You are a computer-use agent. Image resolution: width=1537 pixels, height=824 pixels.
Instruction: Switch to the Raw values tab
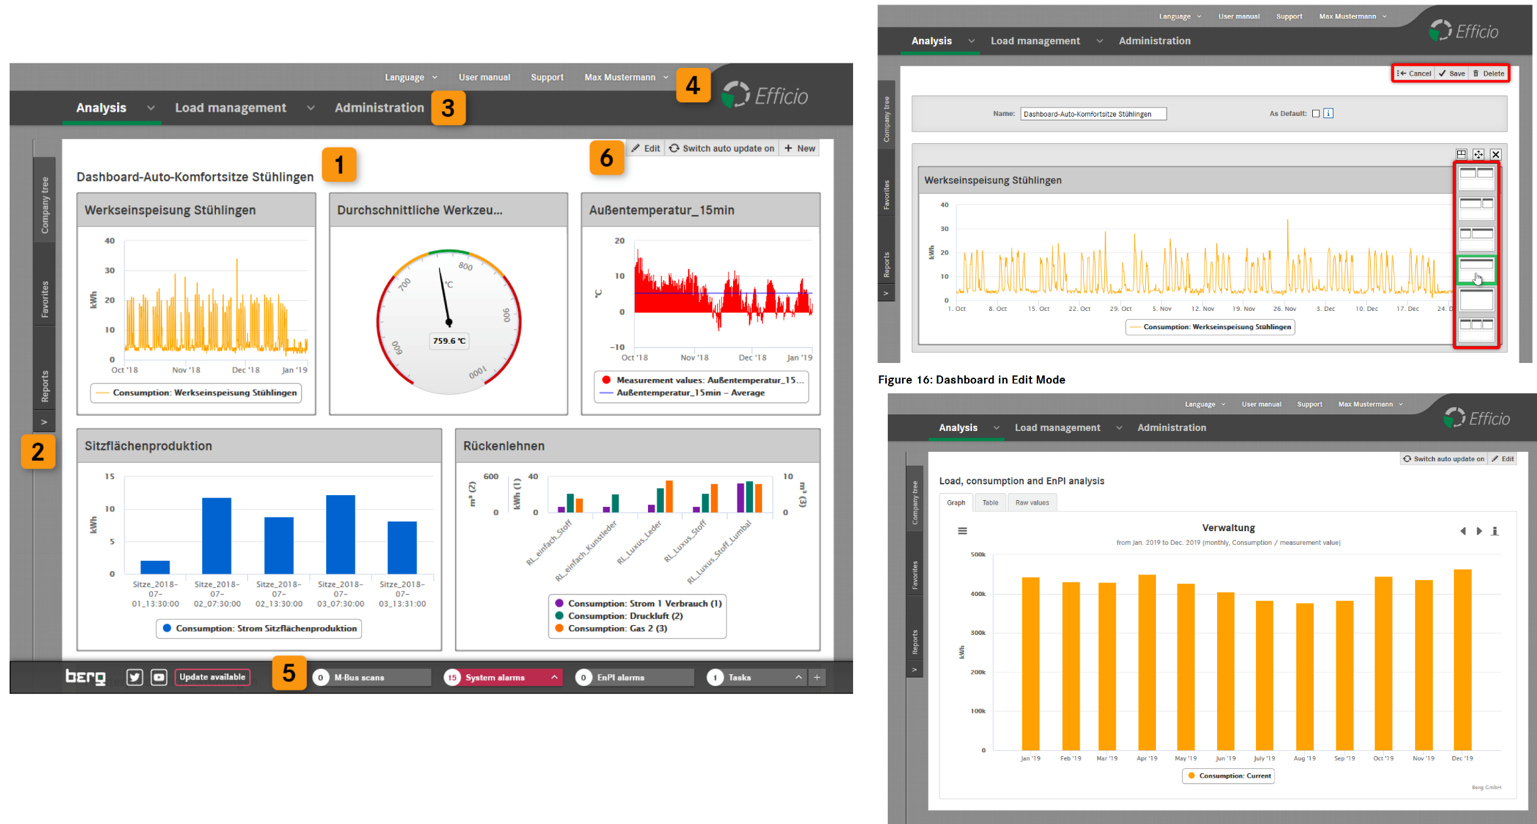coord(1032,503)
